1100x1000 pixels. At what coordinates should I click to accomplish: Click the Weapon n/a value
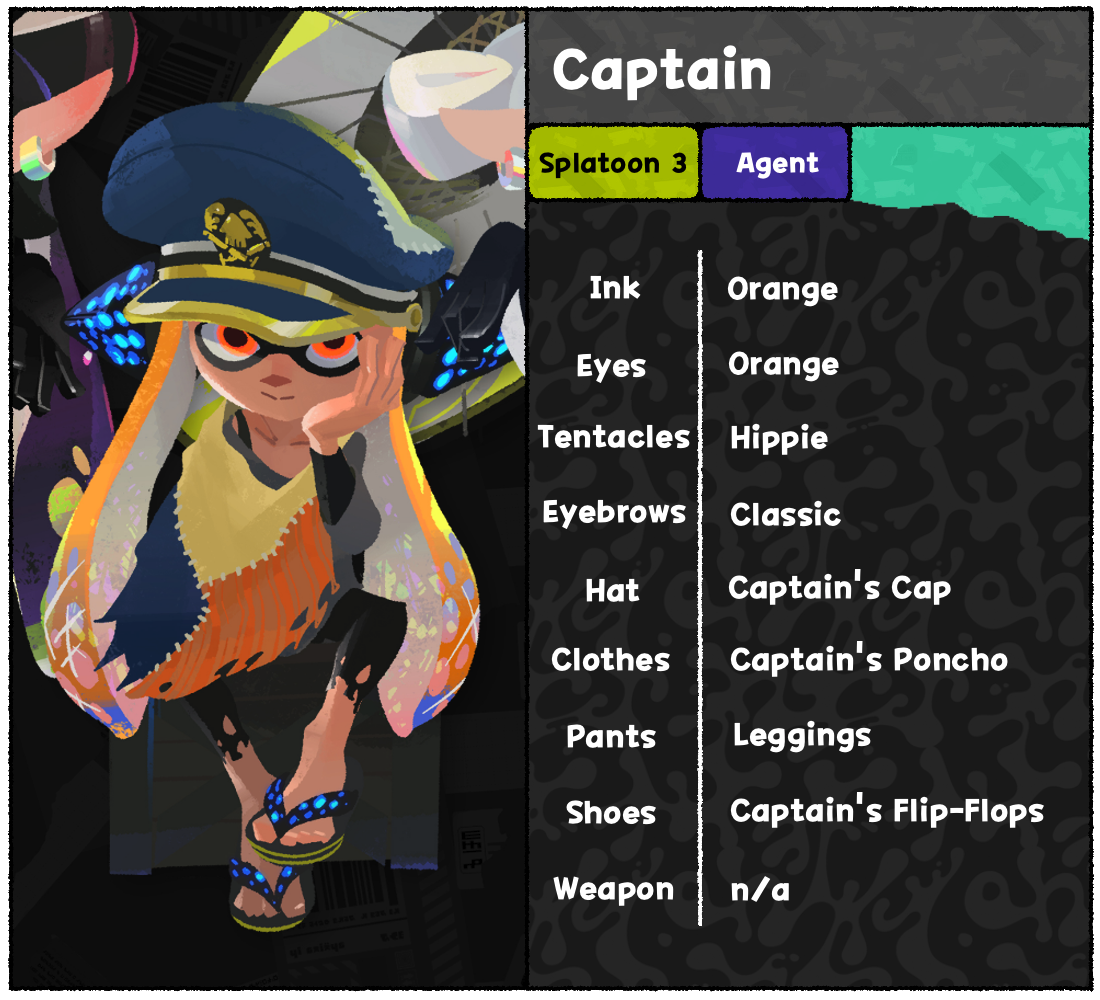coord(760,890)
